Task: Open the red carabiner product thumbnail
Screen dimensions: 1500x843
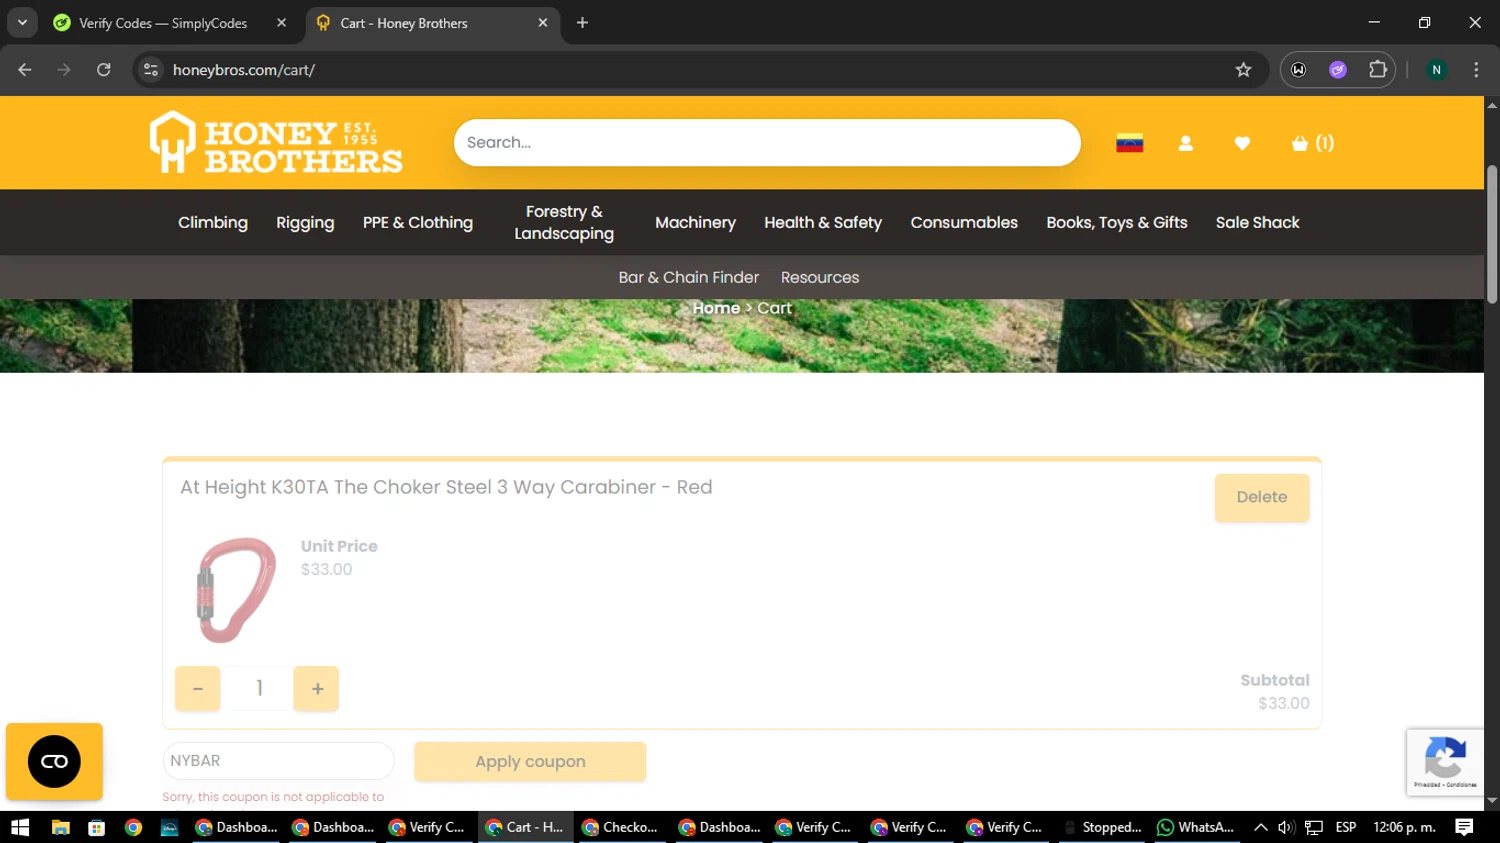Action: (236, 590)
